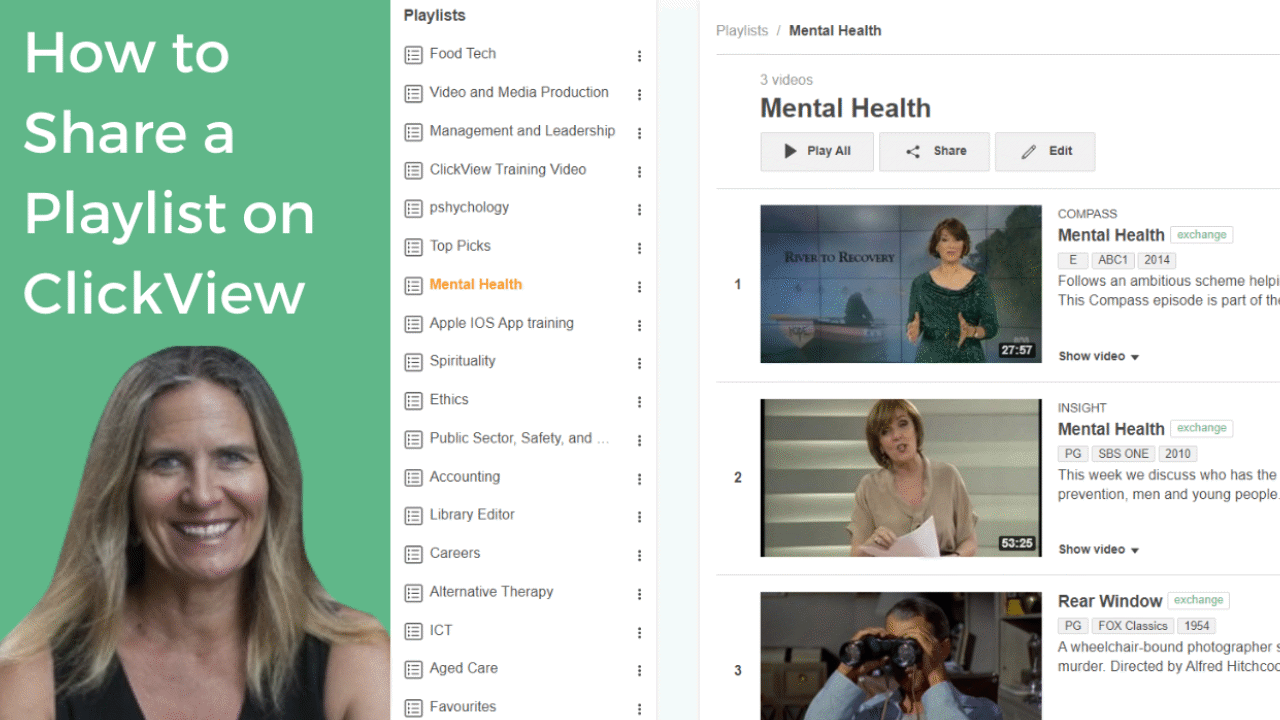Viewport: 1280px width, 720px height.
Task: Click the Edit playlist button
Action: tap(1045, 151)
